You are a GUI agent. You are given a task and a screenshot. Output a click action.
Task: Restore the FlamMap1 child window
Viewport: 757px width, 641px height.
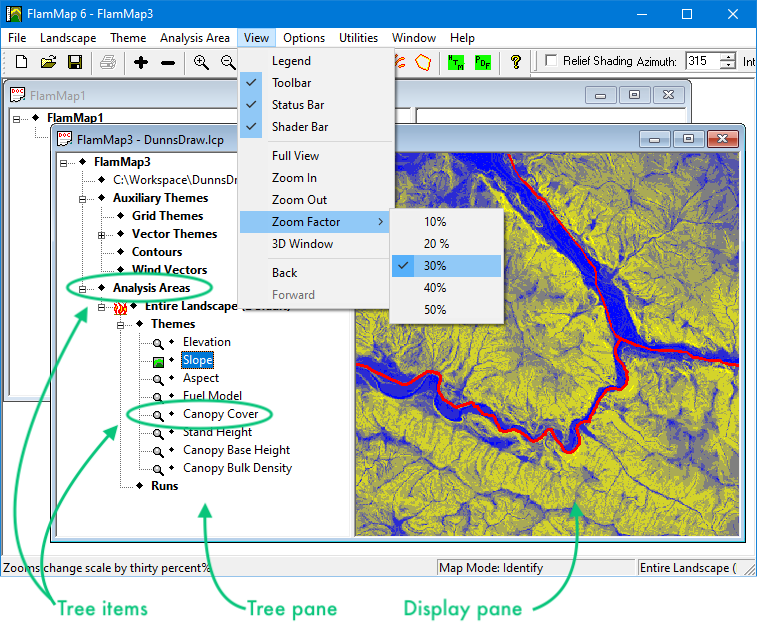tap(634, 95)
